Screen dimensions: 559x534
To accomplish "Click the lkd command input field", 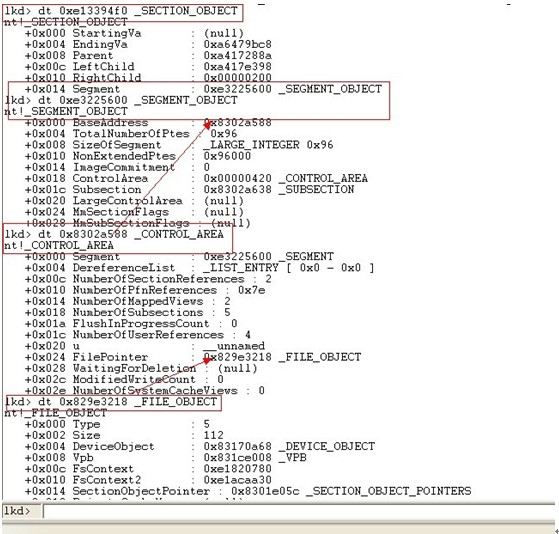I will coord(299,511).
